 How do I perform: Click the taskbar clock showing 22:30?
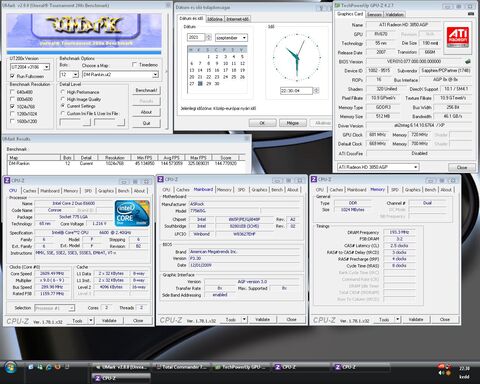[464, 368]
